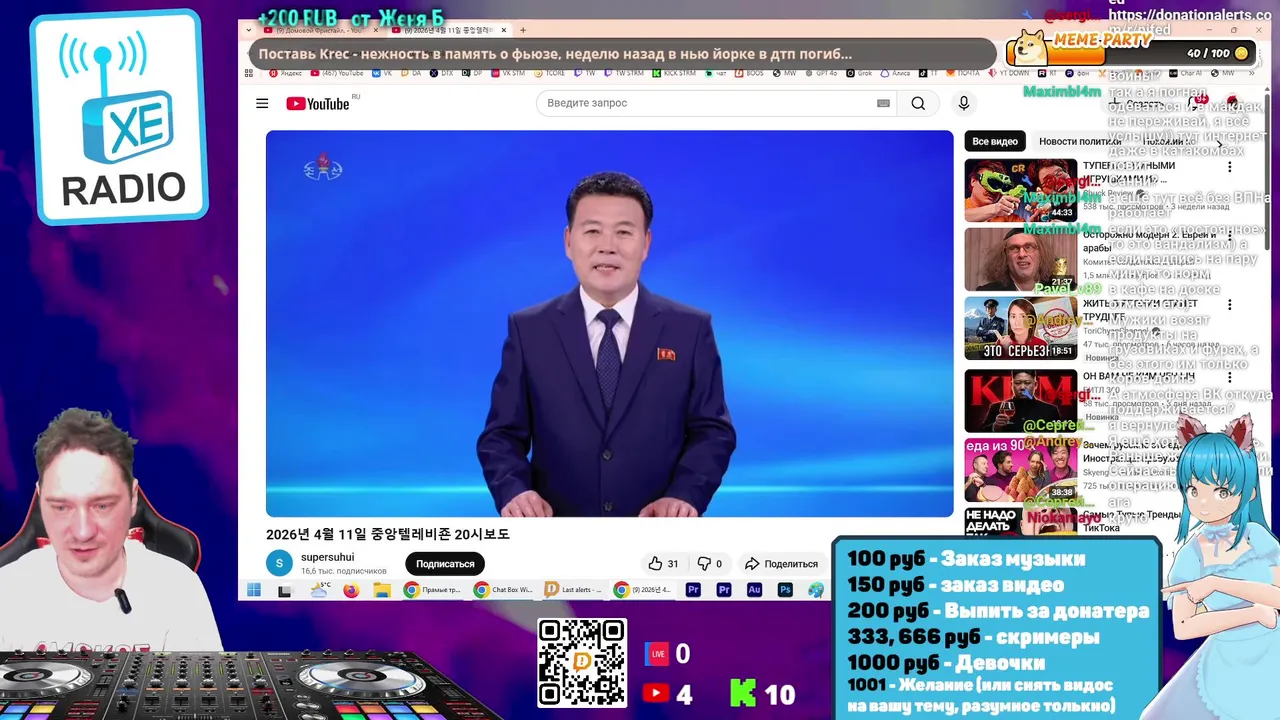1280x720 pixels.
Task: Open Task View on the taskbar
Action: tap(284, 590)
